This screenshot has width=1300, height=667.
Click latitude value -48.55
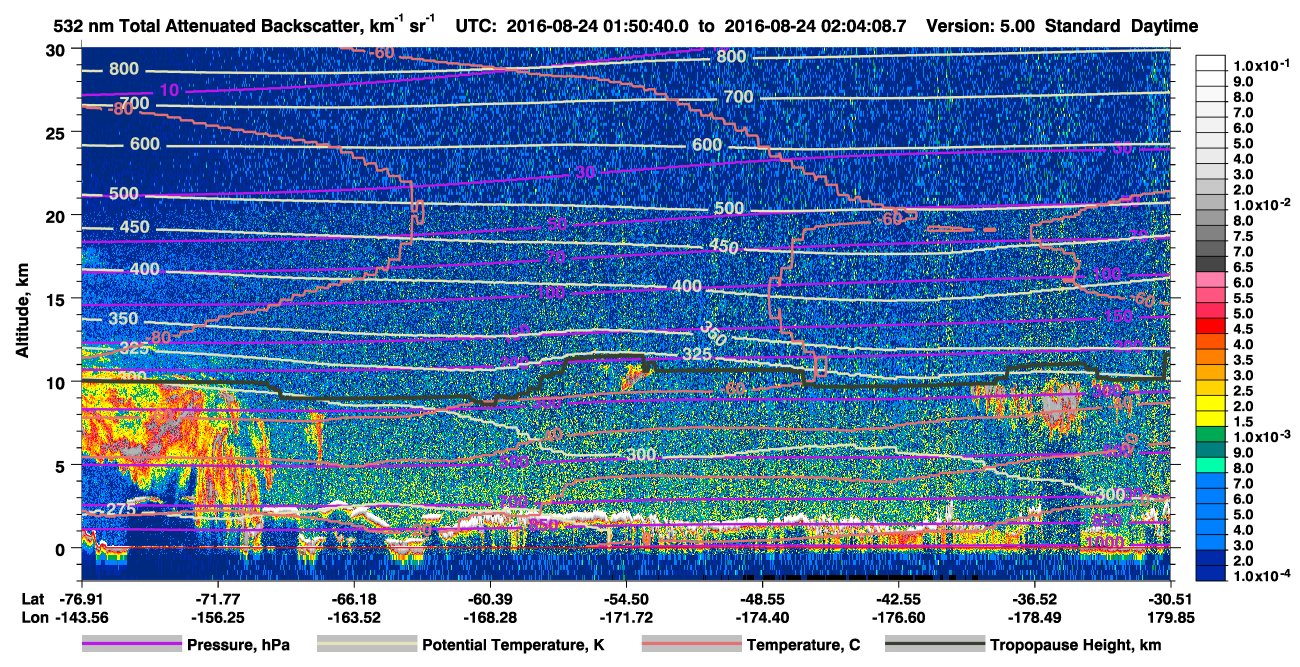762,600
